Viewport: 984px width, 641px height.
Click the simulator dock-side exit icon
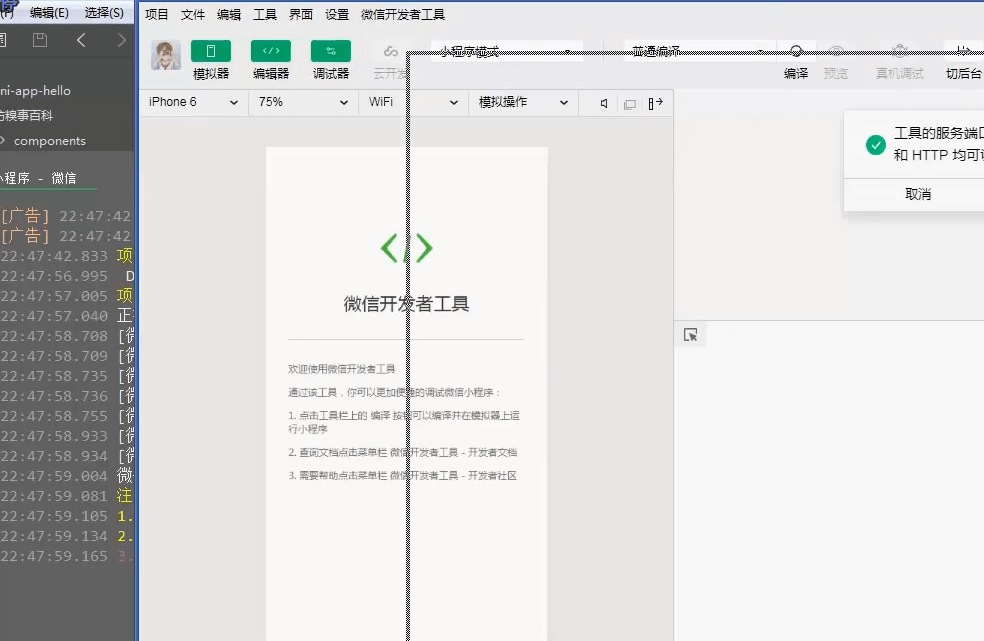(x=656, y=104)
